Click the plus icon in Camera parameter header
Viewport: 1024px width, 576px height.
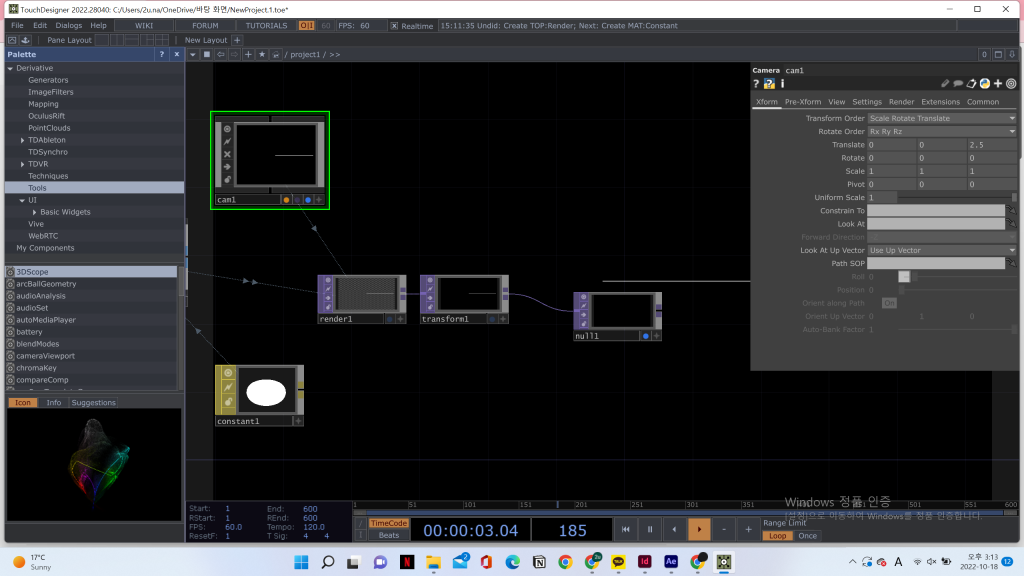click(x=997, y=84)
